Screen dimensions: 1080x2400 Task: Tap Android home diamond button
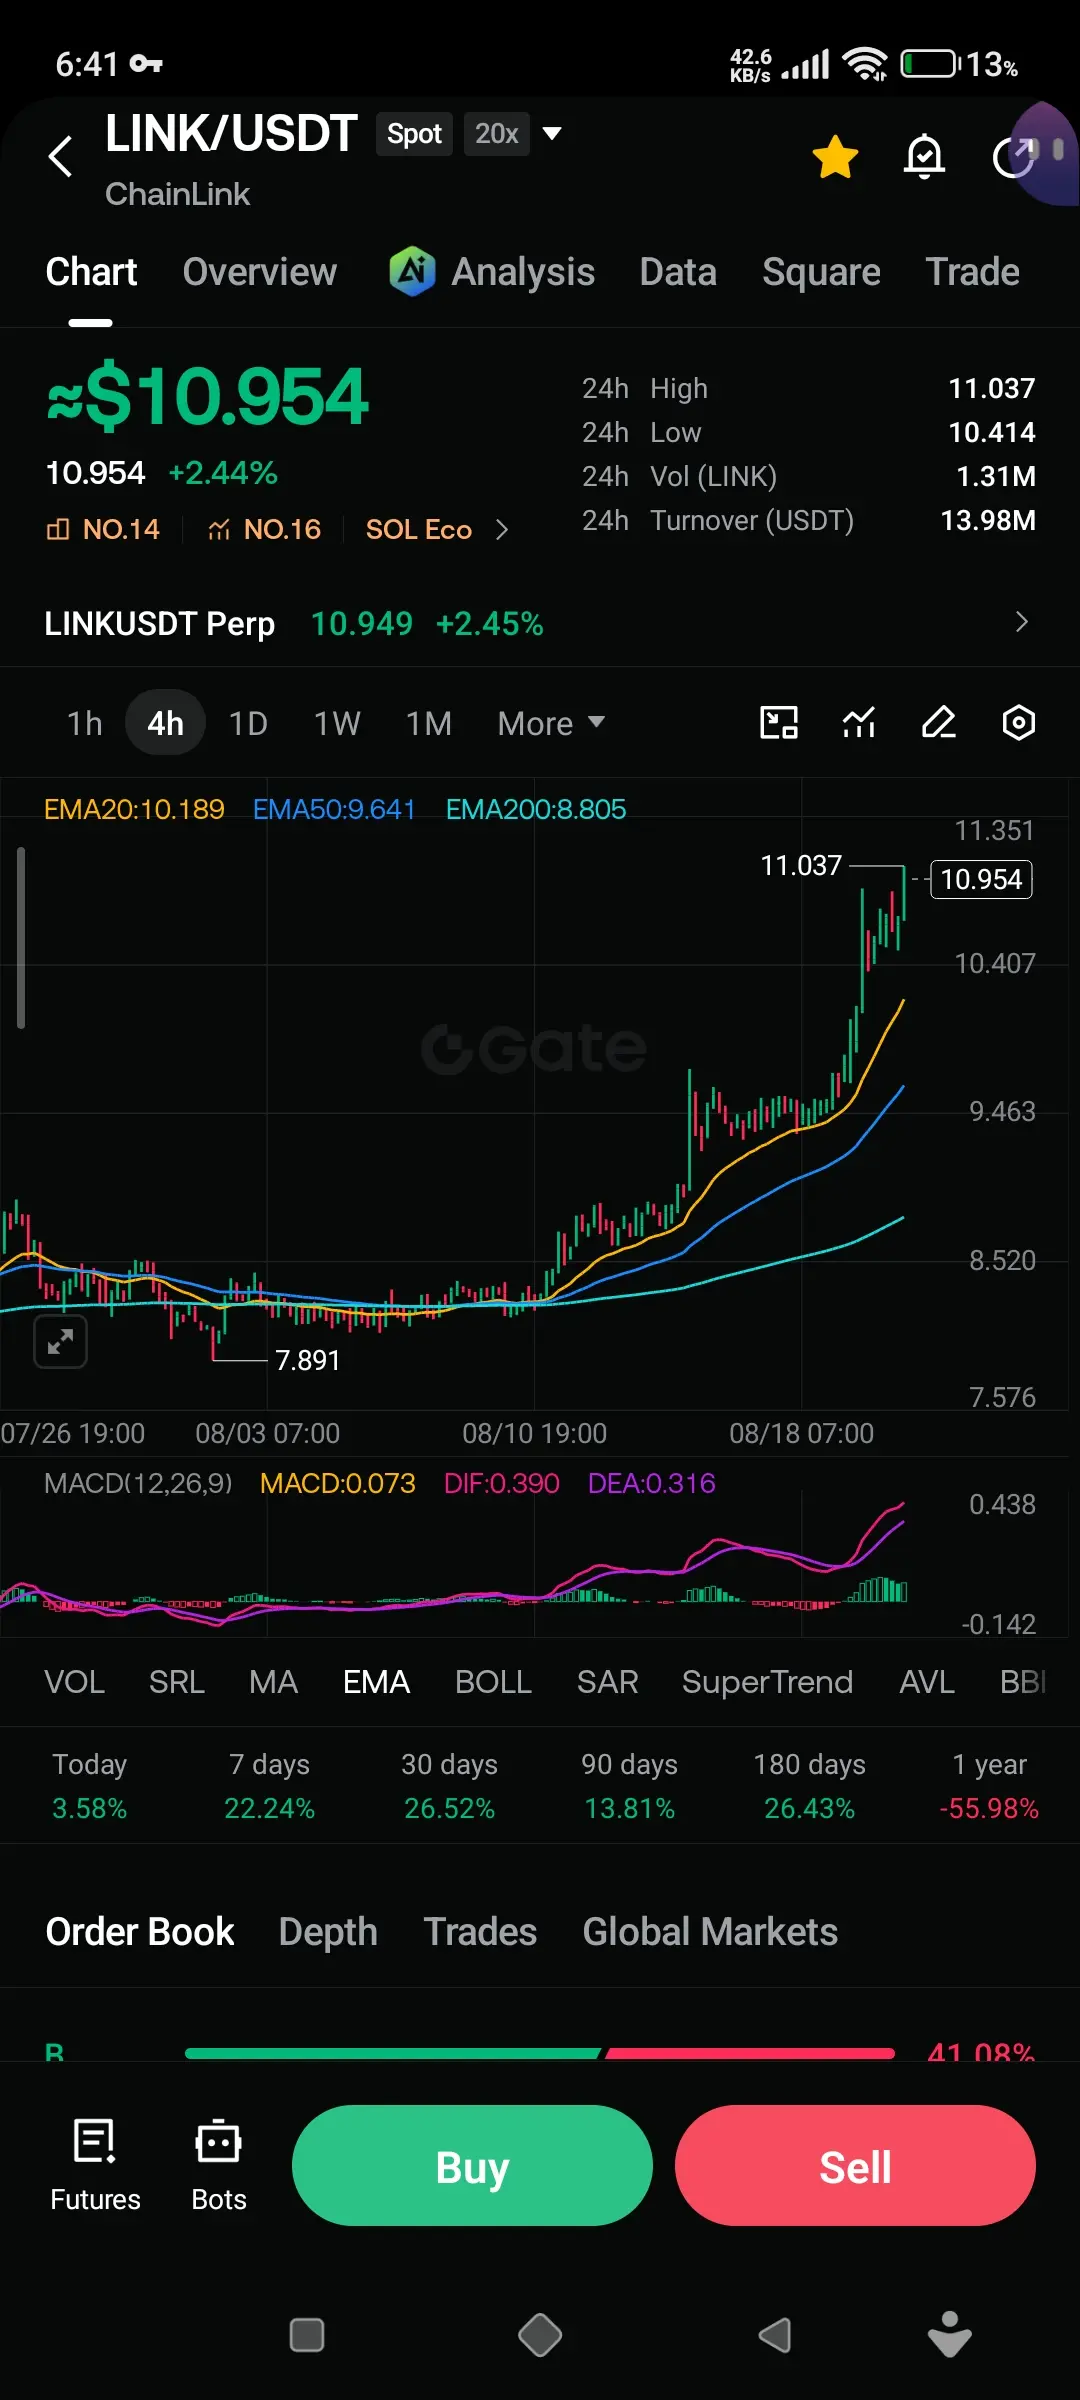point(540,2335)
